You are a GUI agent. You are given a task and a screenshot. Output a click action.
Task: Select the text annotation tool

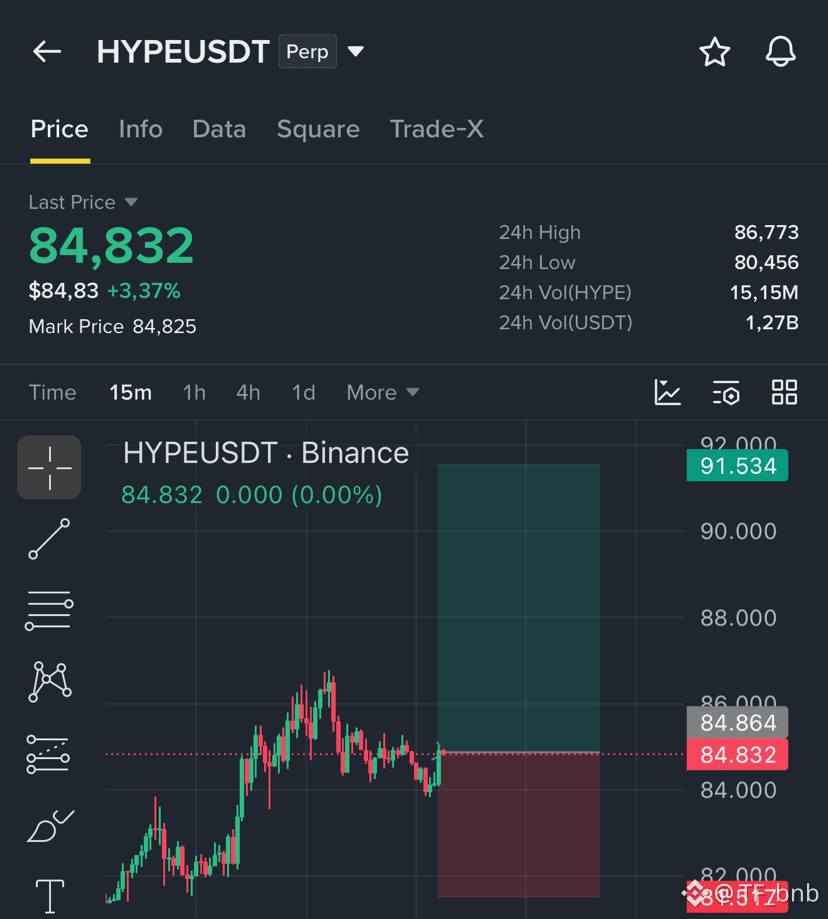(50, 896)
